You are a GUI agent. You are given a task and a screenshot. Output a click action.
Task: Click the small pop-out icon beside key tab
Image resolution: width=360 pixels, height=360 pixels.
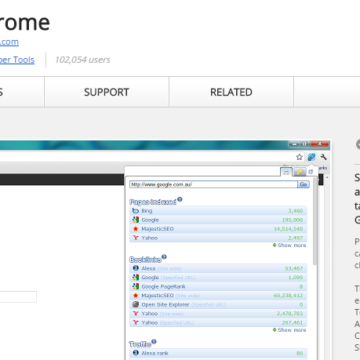pos(311,172)
